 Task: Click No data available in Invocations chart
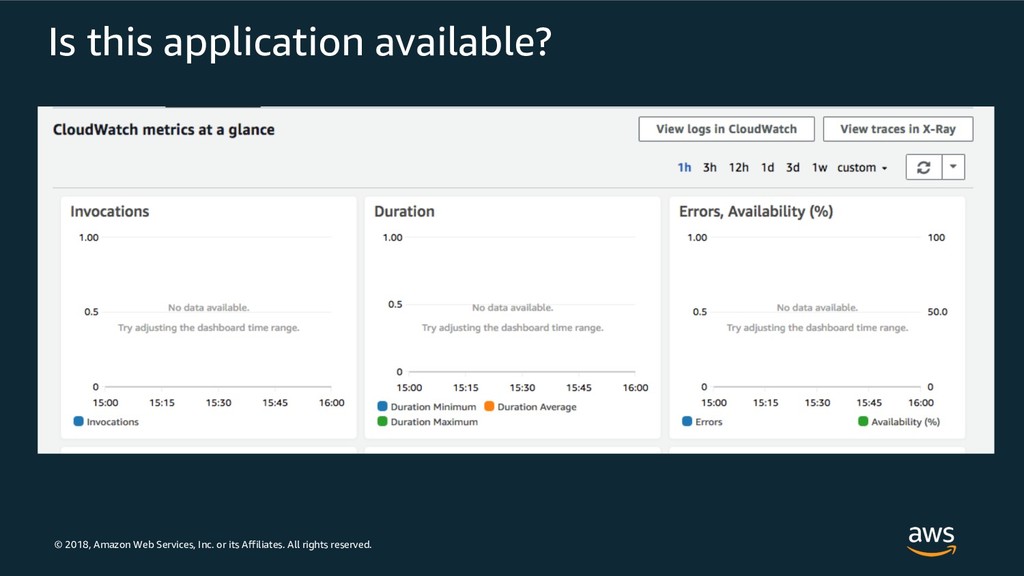(x=208, y=308)
